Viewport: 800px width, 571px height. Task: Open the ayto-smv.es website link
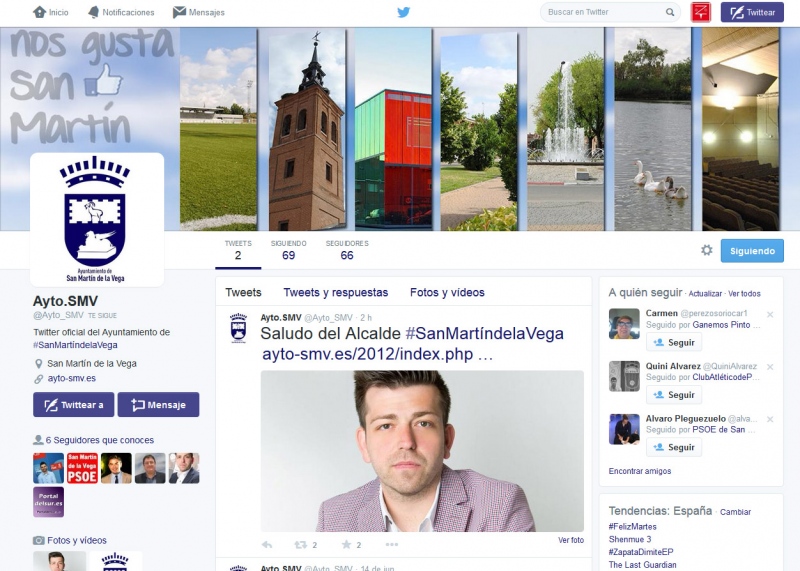tap(71, 379)
